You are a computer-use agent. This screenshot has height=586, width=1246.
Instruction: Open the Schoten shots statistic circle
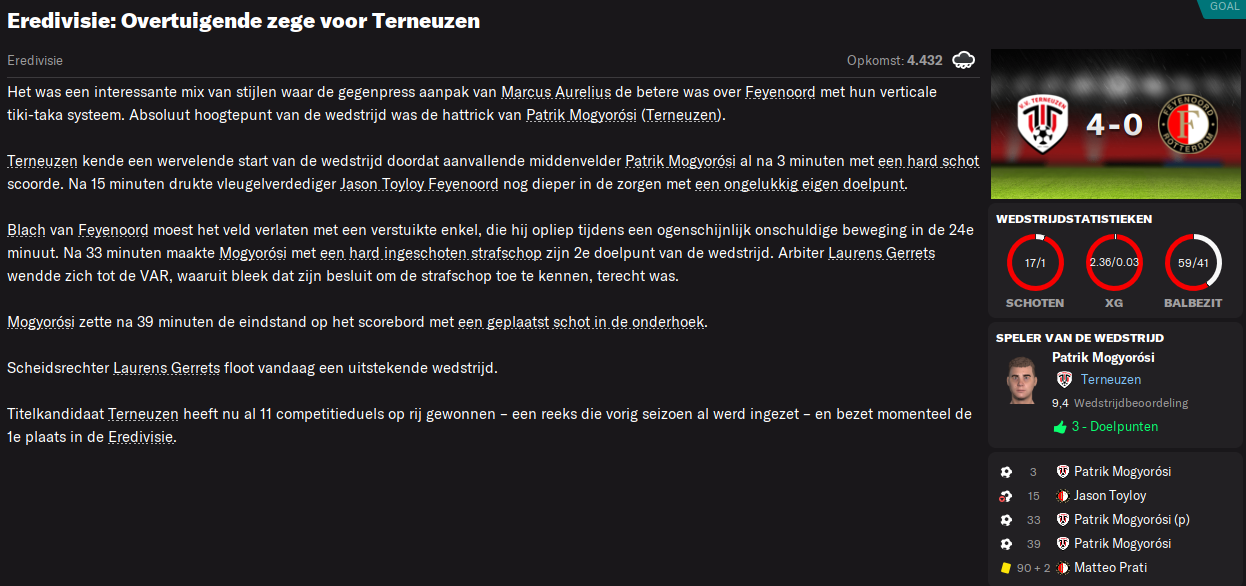[x=1035, y=264]
